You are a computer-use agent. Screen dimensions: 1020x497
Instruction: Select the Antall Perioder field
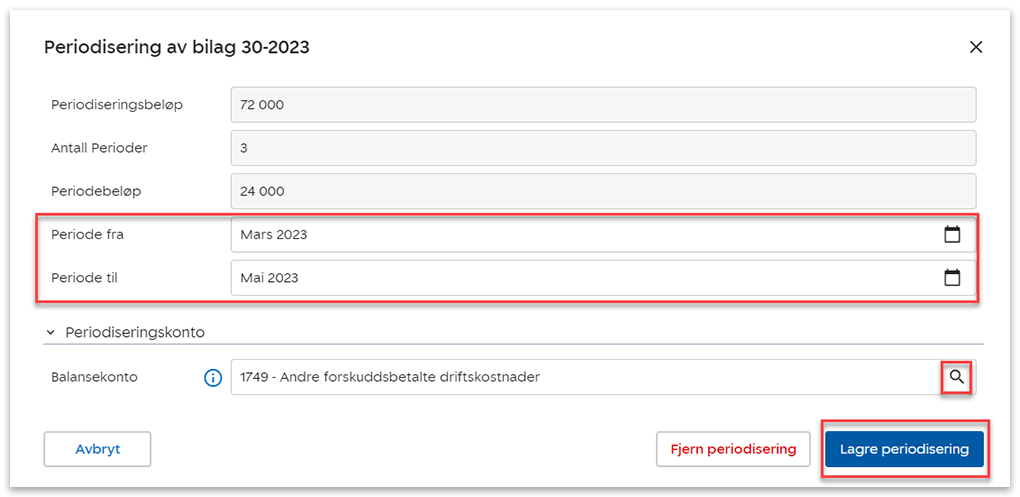(600, 148)
